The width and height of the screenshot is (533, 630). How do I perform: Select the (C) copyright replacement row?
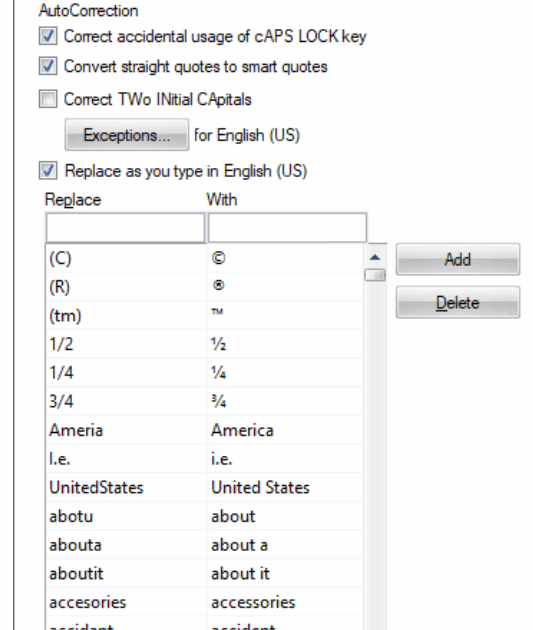pos(204,258)
